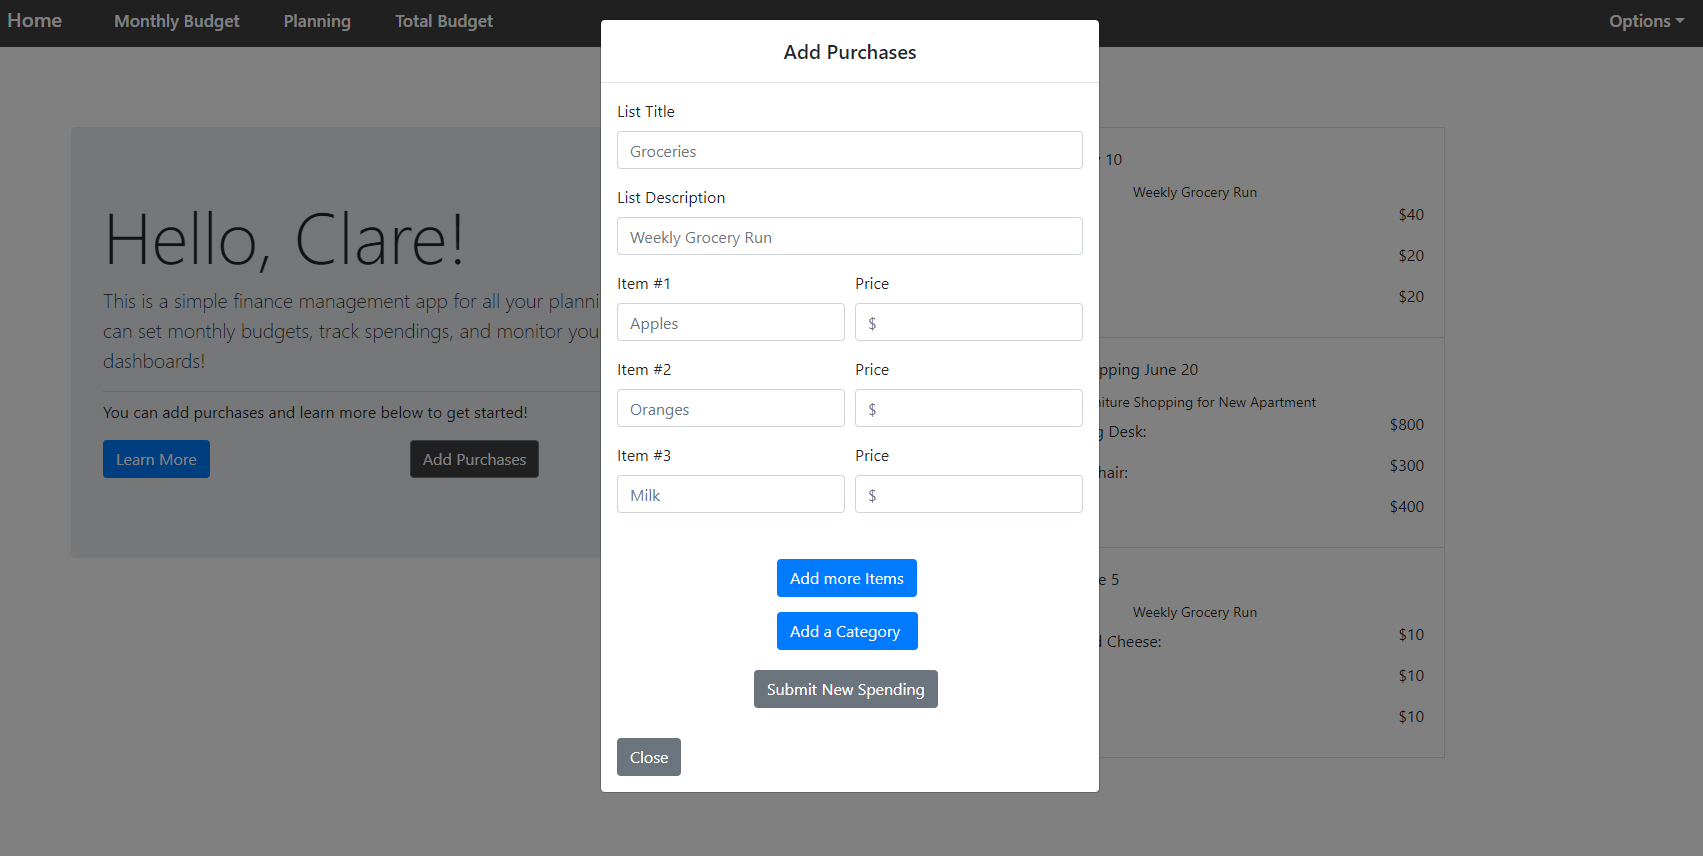This screenshot has width=1703, height=856.
Task: Open the Total Budget section
Action: click(x=443, y=20)
